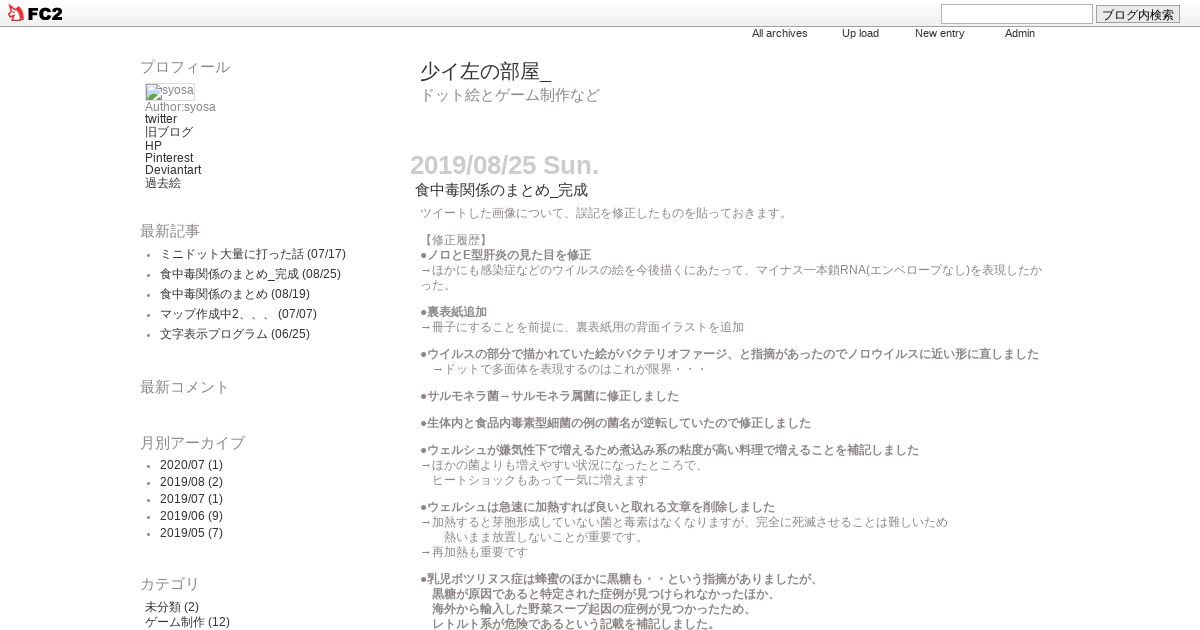
Task: Open post title 食中毒関係のまとめ_完成
Action: 501,190
